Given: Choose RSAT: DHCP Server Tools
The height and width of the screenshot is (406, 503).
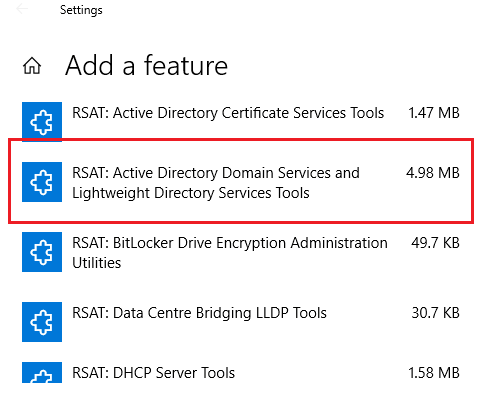Looking at the screenshot, I should coord(153,373).
